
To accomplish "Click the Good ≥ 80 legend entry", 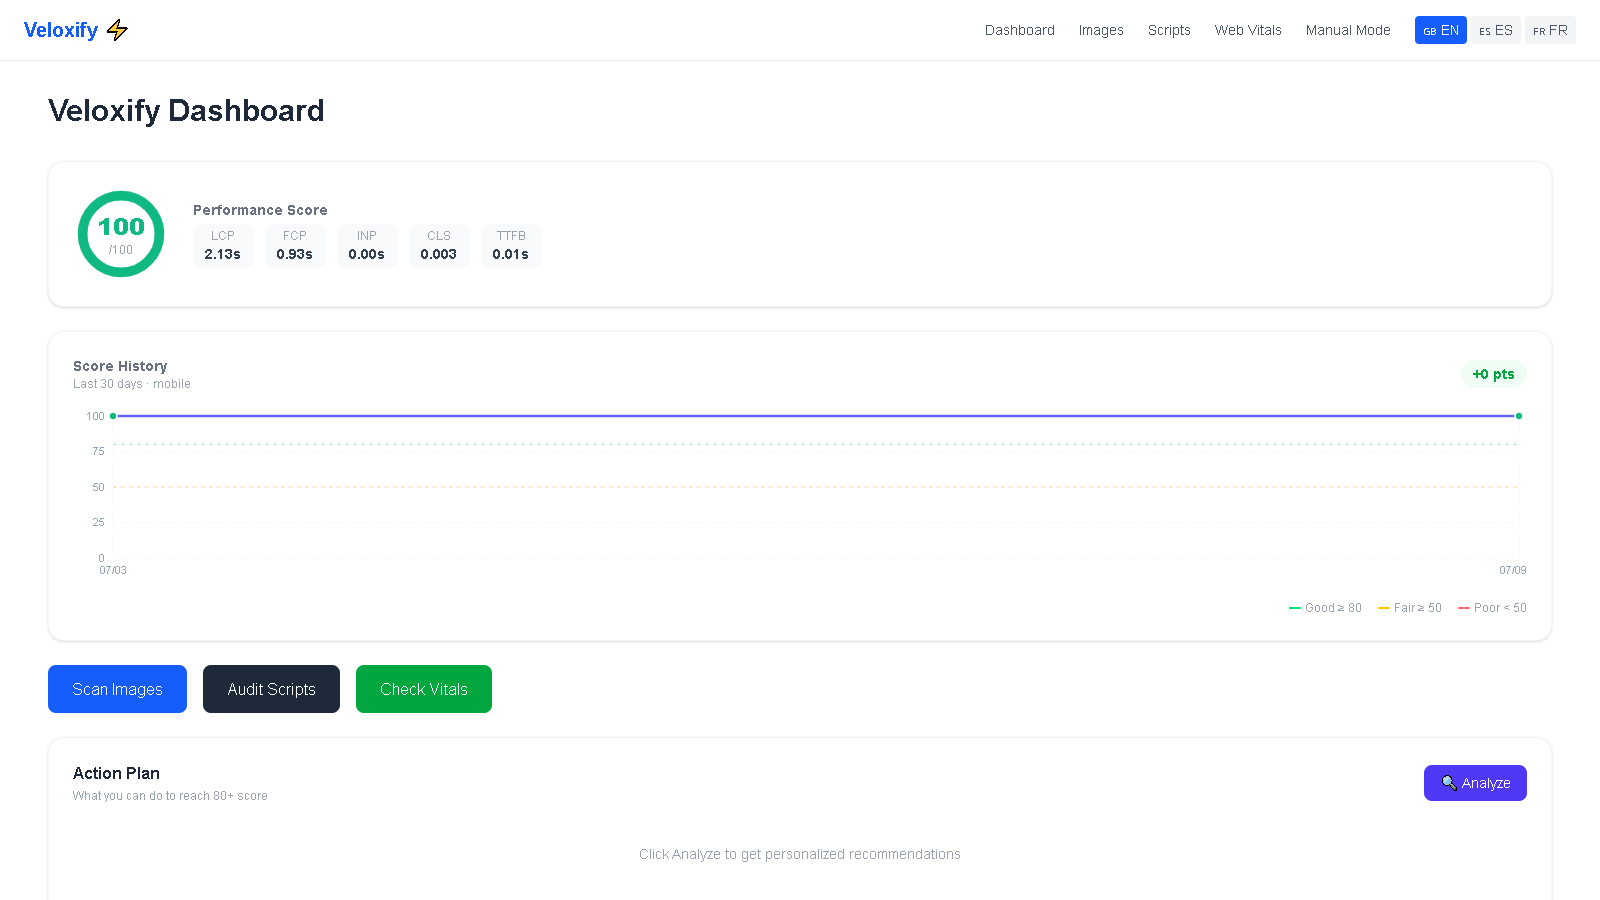I will pos(1326,608).
